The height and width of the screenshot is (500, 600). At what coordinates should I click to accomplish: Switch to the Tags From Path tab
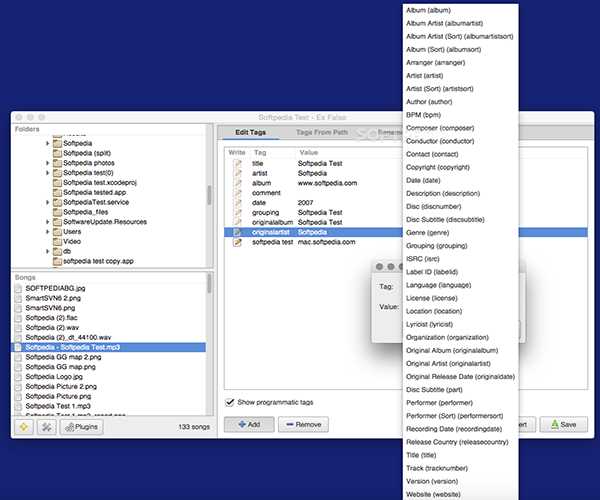click(321, 132)
